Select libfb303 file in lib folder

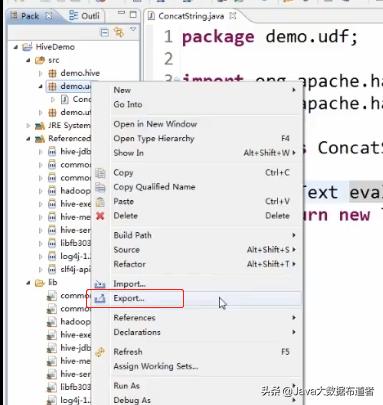(69, 387)
